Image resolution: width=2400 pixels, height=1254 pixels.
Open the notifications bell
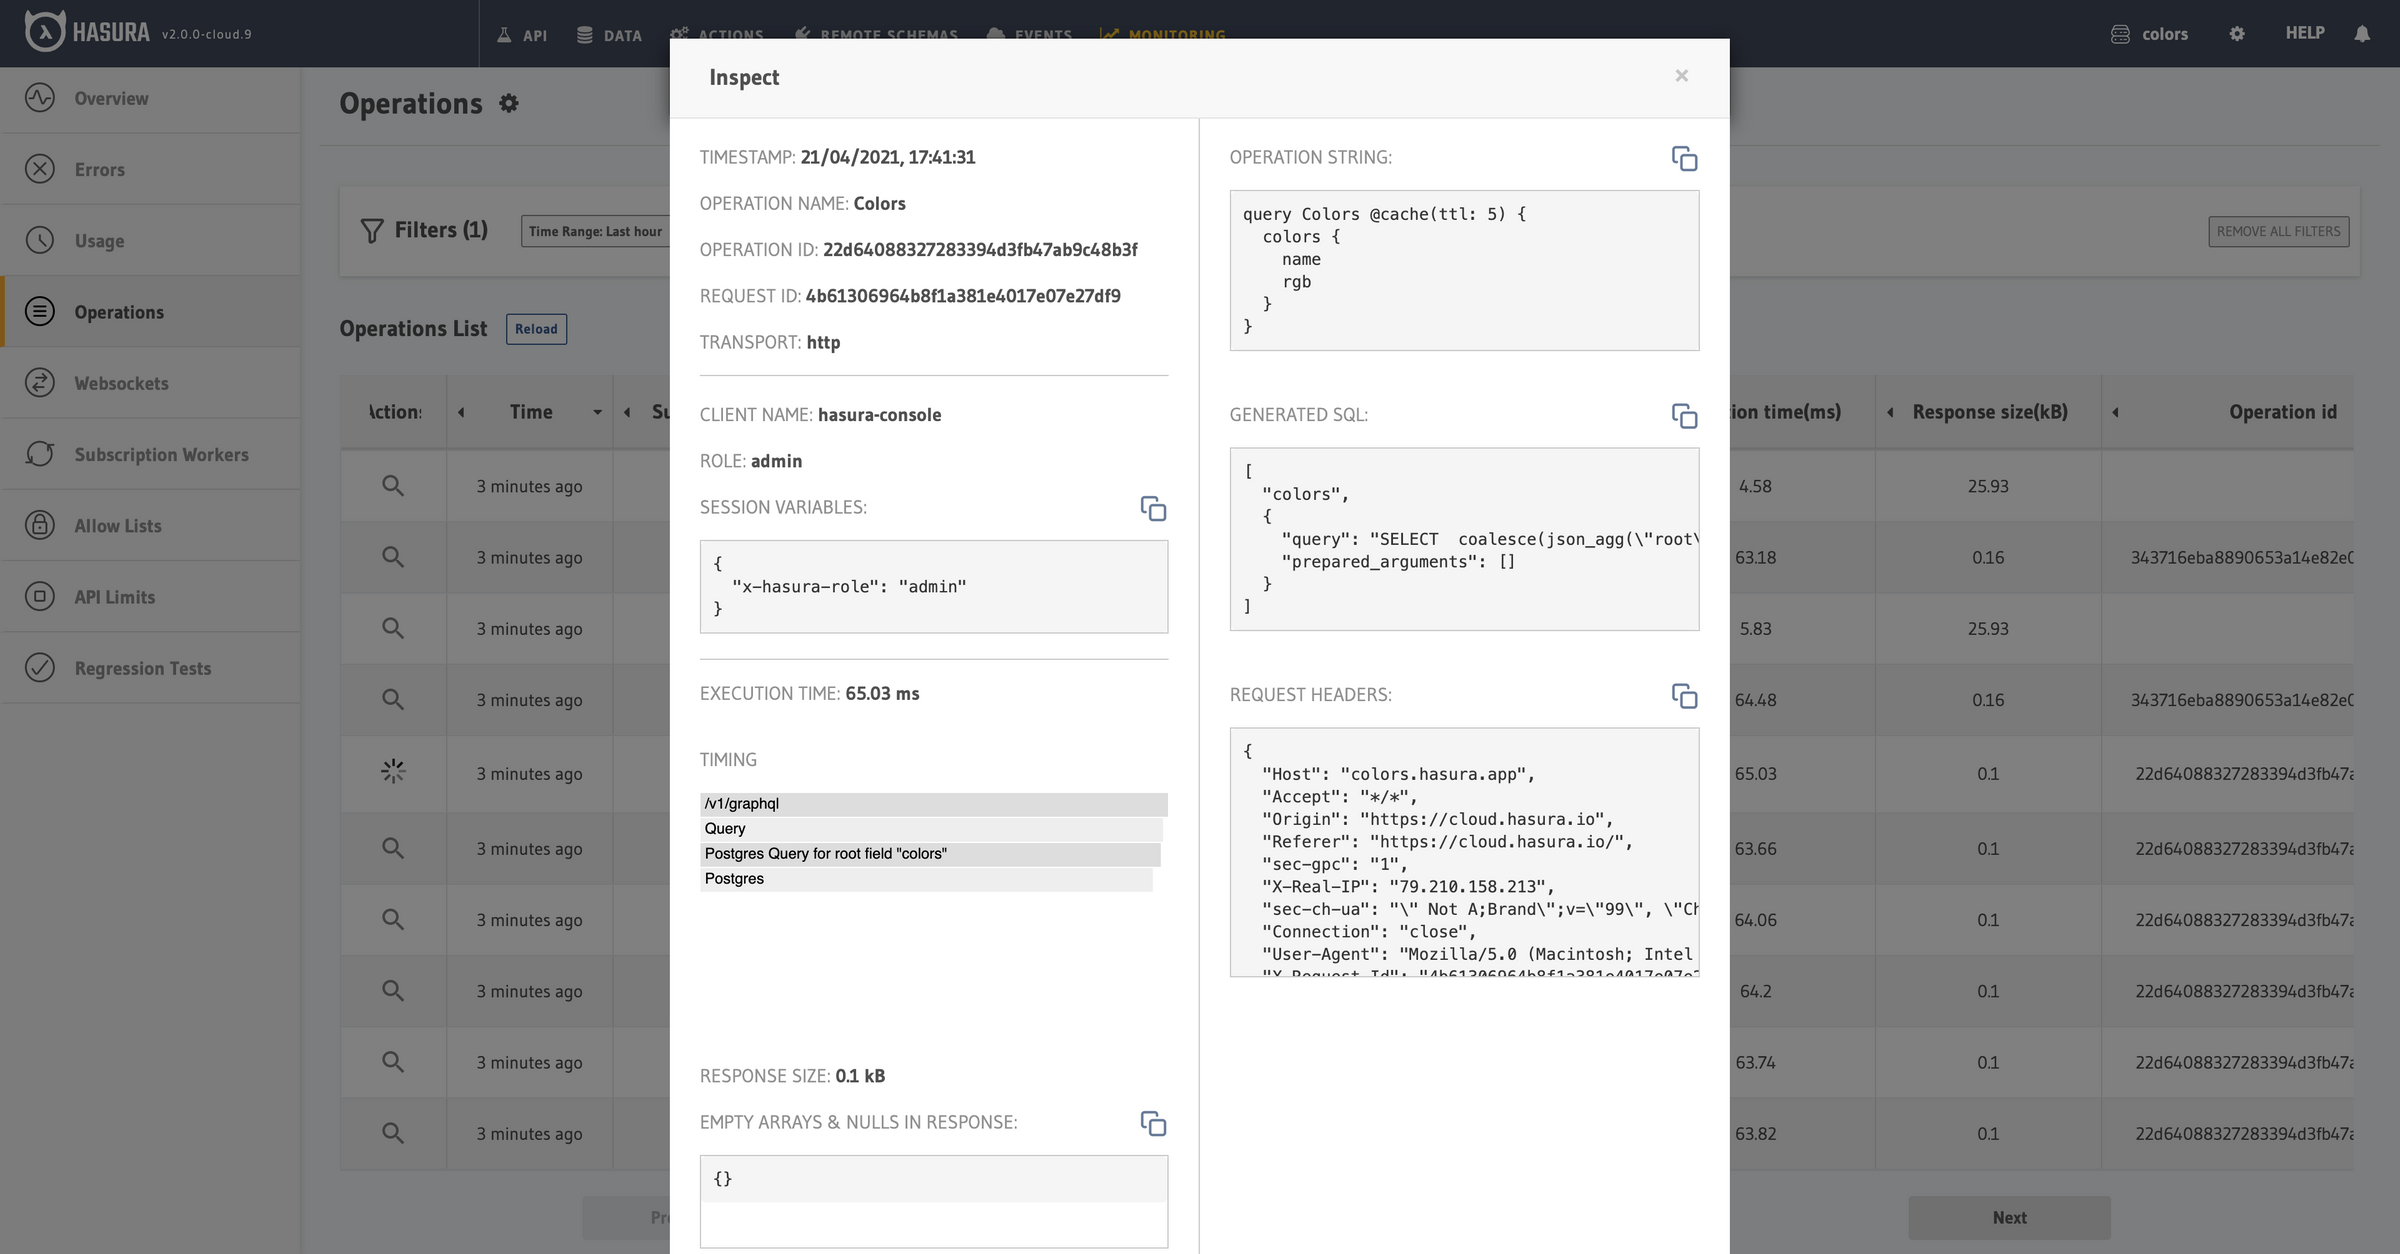coord(2362,33)
